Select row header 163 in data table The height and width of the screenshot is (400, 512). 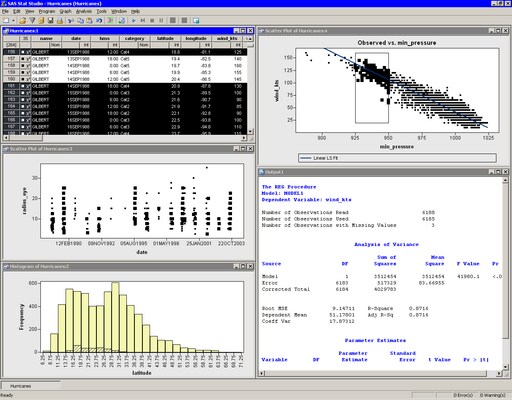(11, 100)
